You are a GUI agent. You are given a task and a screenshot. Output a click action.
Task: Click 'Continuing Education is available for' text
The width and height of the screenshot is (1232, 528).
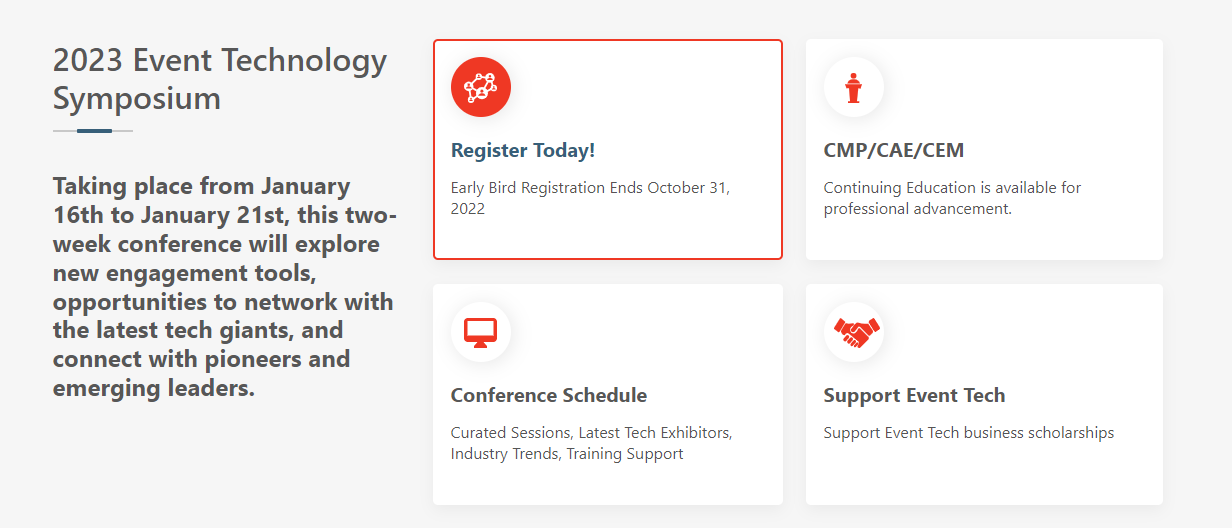[952, 188]
